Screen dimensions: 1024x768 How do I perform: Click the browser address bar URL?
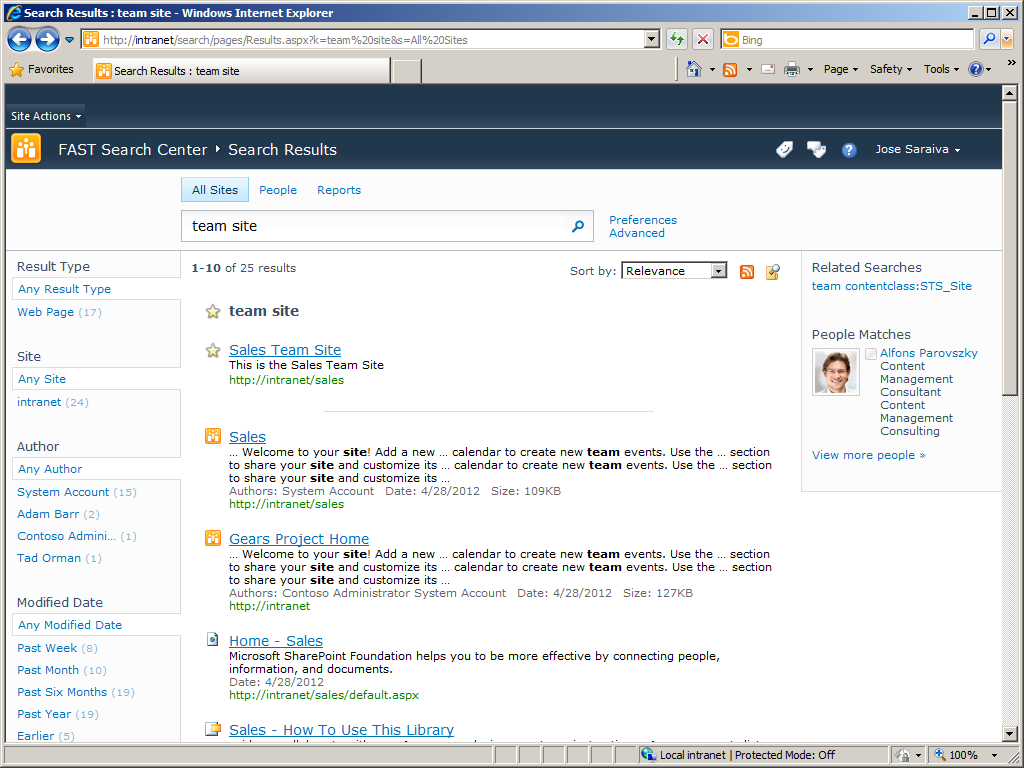point(371,40)
